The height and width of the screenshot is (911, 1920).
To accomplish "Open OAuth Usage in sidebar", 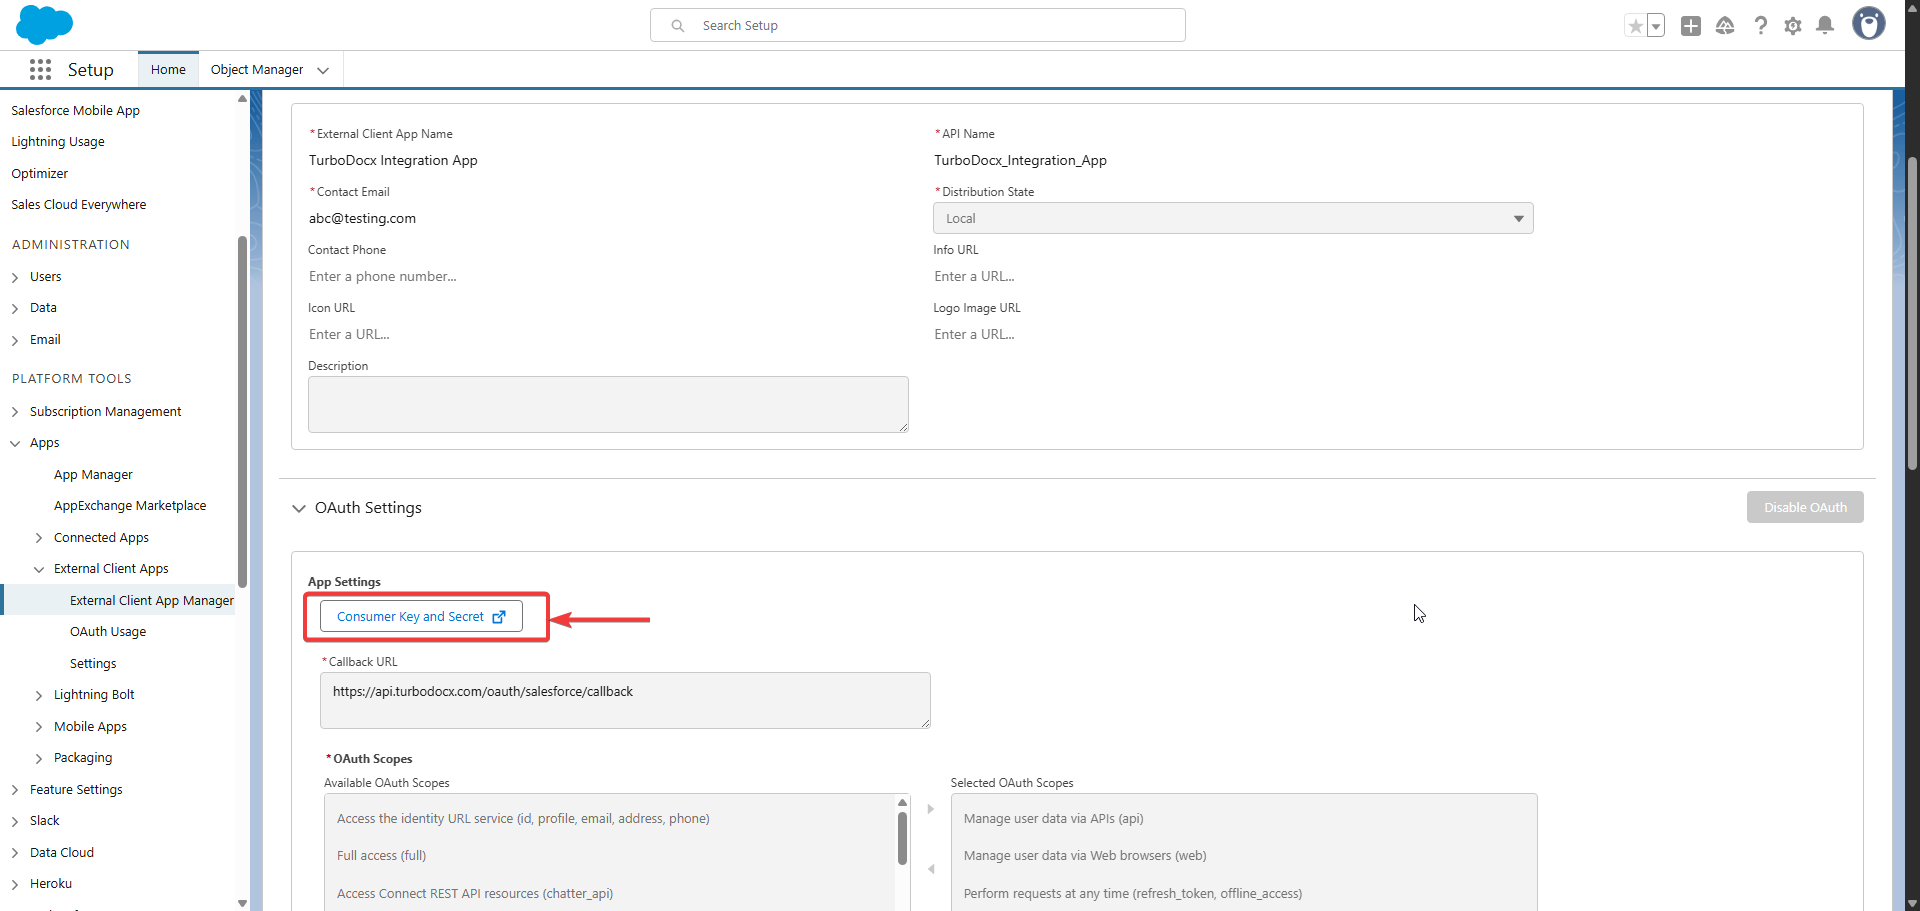I will click(x=108, y=632).
